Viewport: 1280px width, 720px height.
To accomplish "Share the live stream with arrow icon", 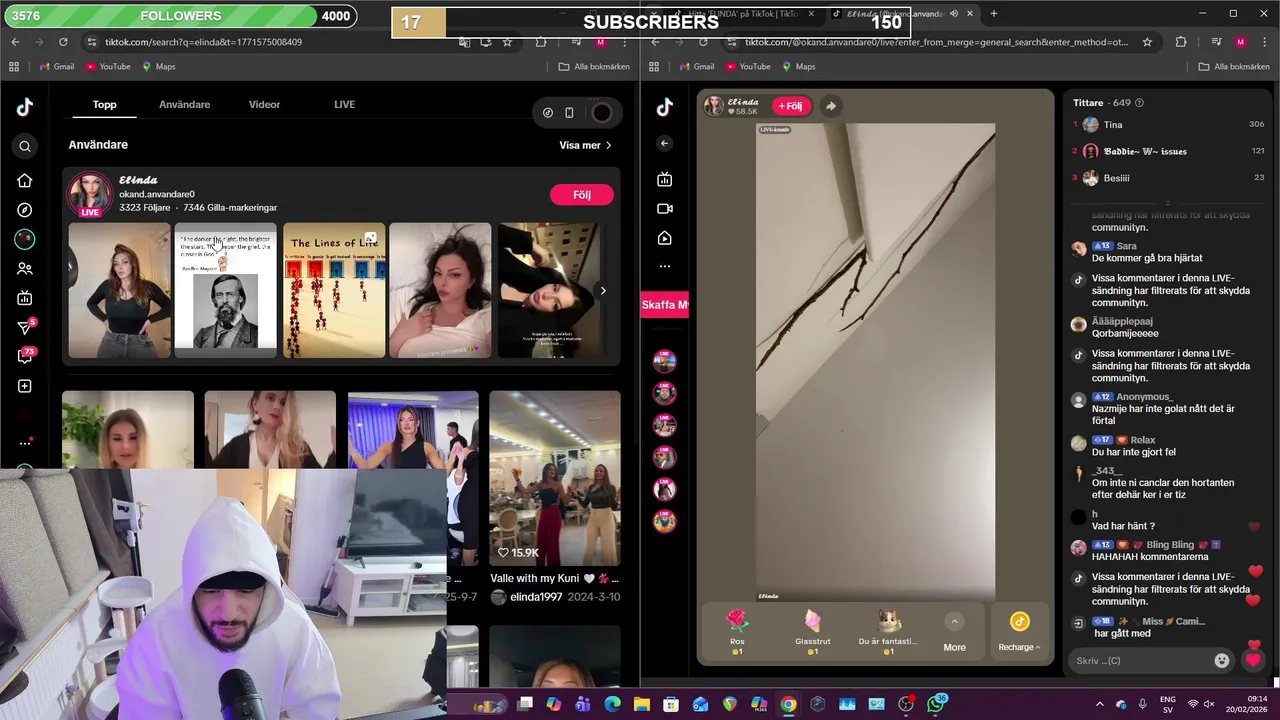I will point(831,106).
